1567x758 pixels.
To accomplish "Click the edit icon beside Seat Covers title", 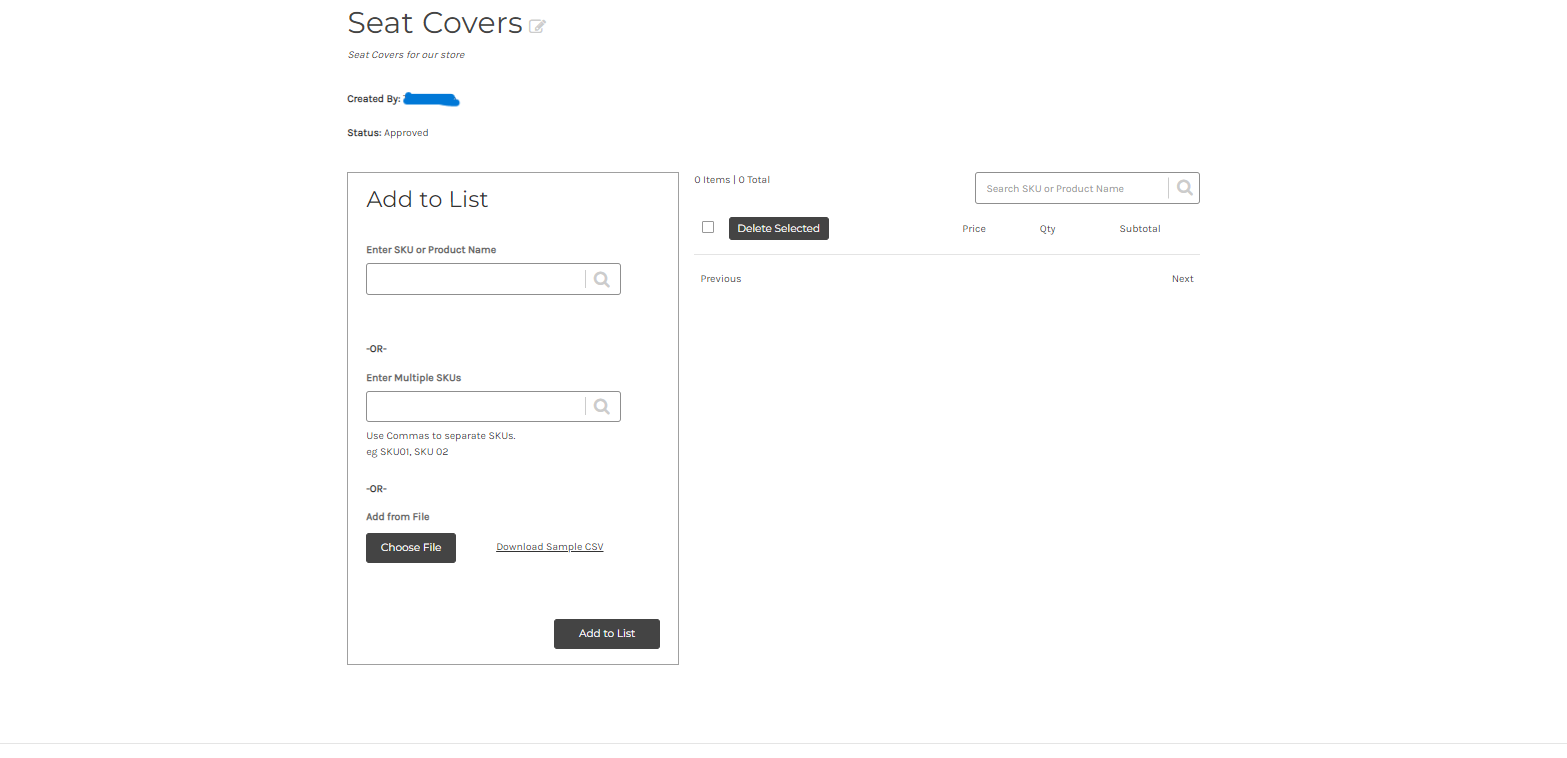I will tap(537, 26).
